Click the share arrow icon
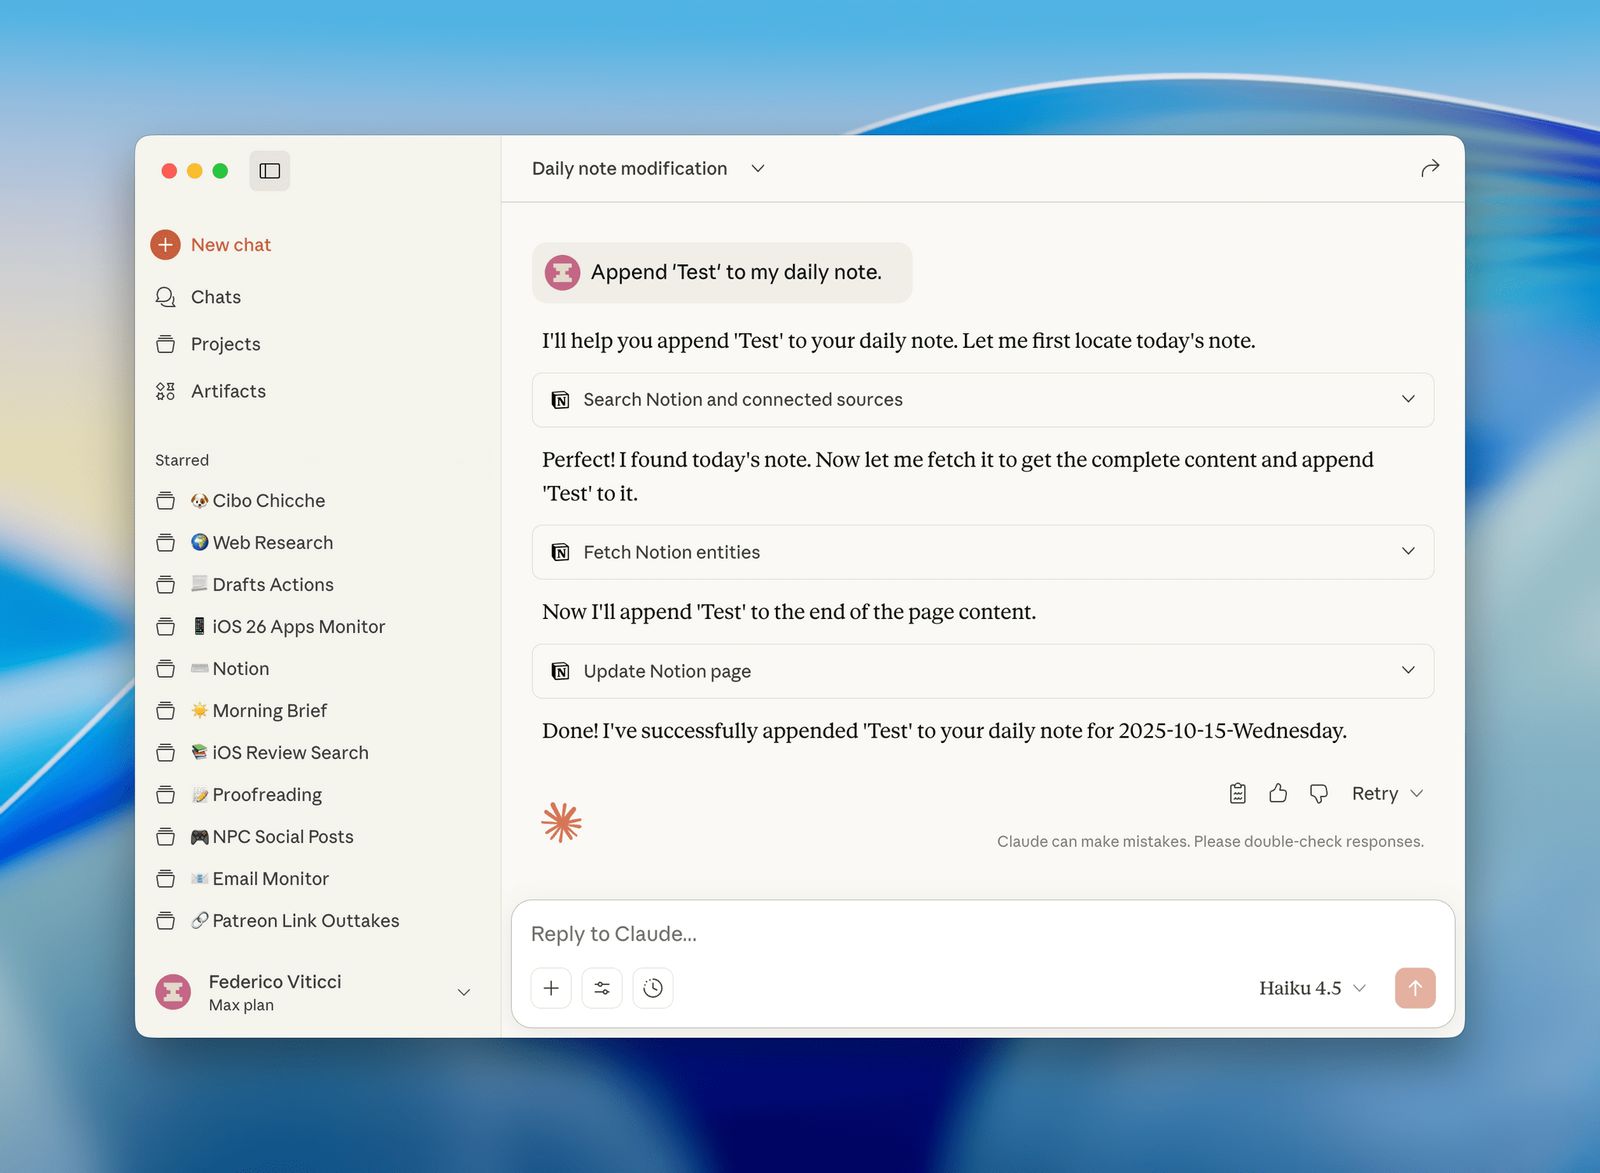The image size is (1600, 1173). (1430, 168)
